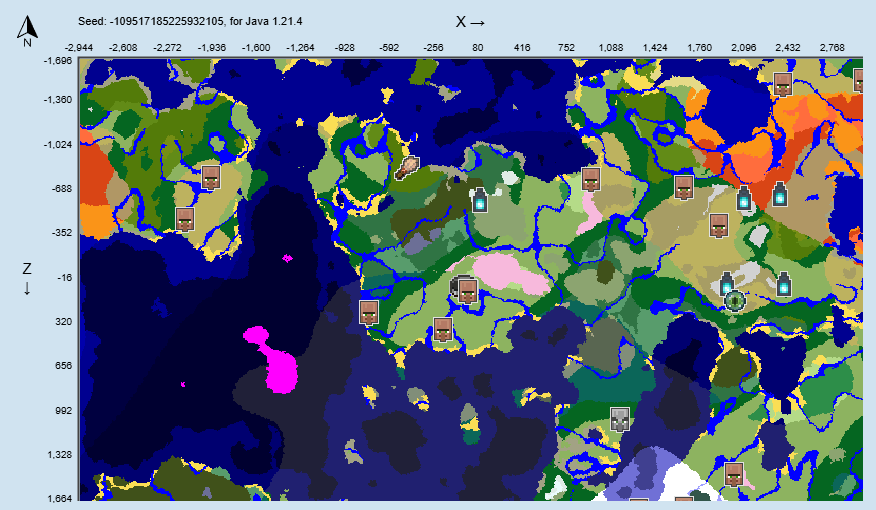Click the X axis arrow label
Screen dimensions: 876x510
(471, 21)
